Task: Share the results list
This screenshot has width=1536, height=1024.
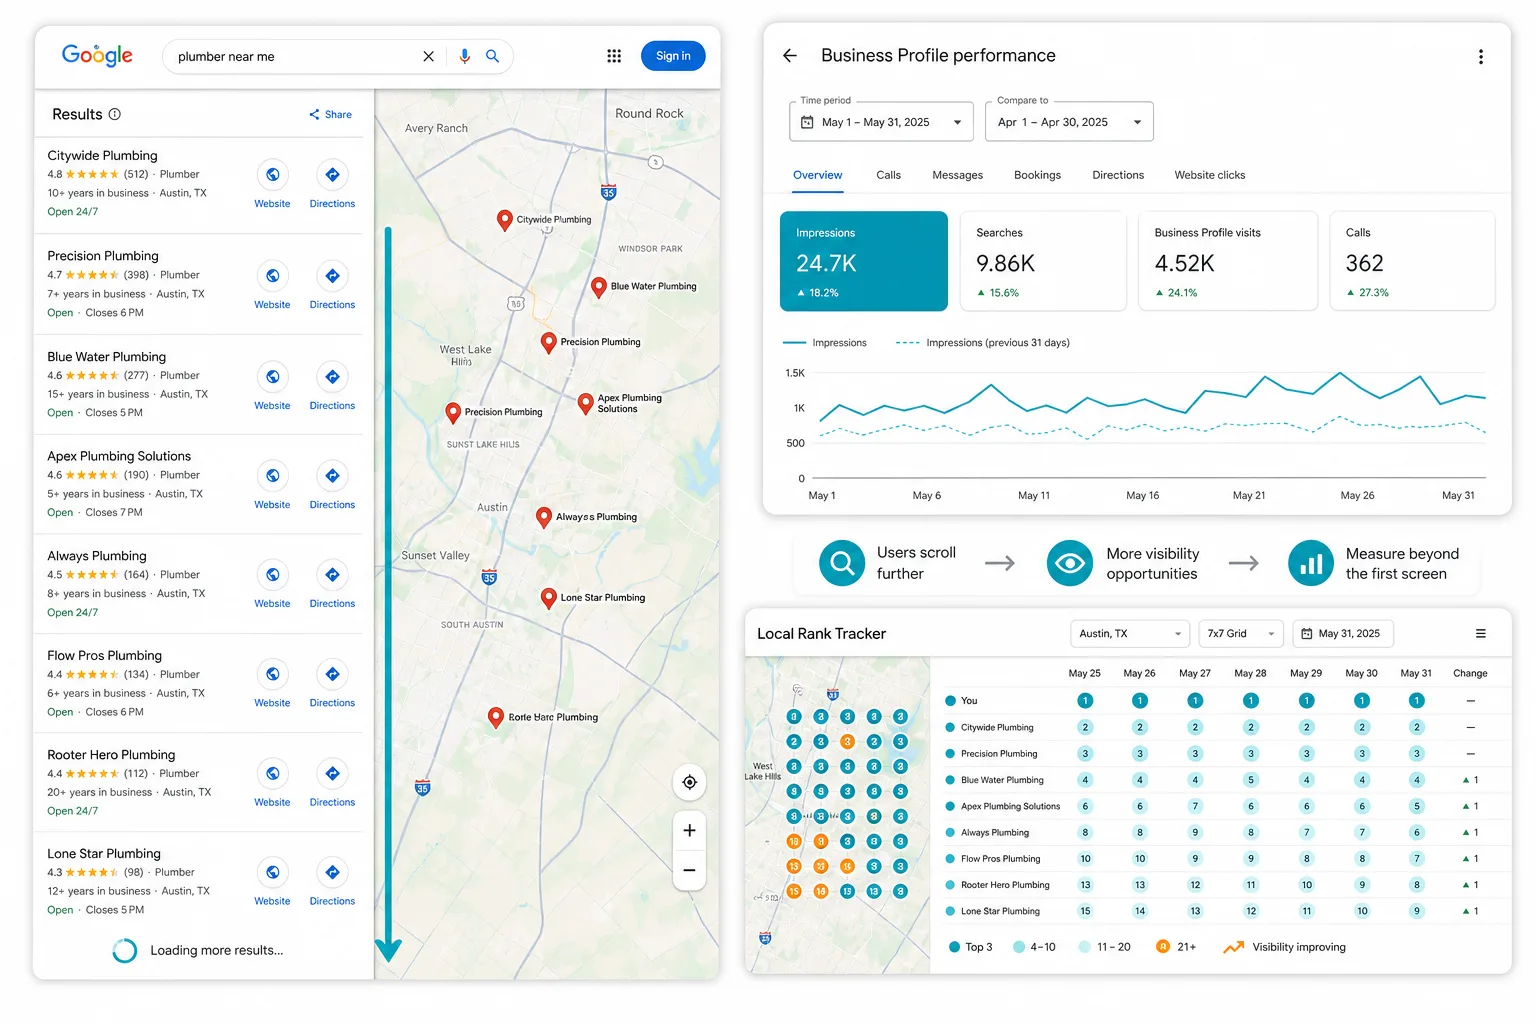Action: point(330,114)
